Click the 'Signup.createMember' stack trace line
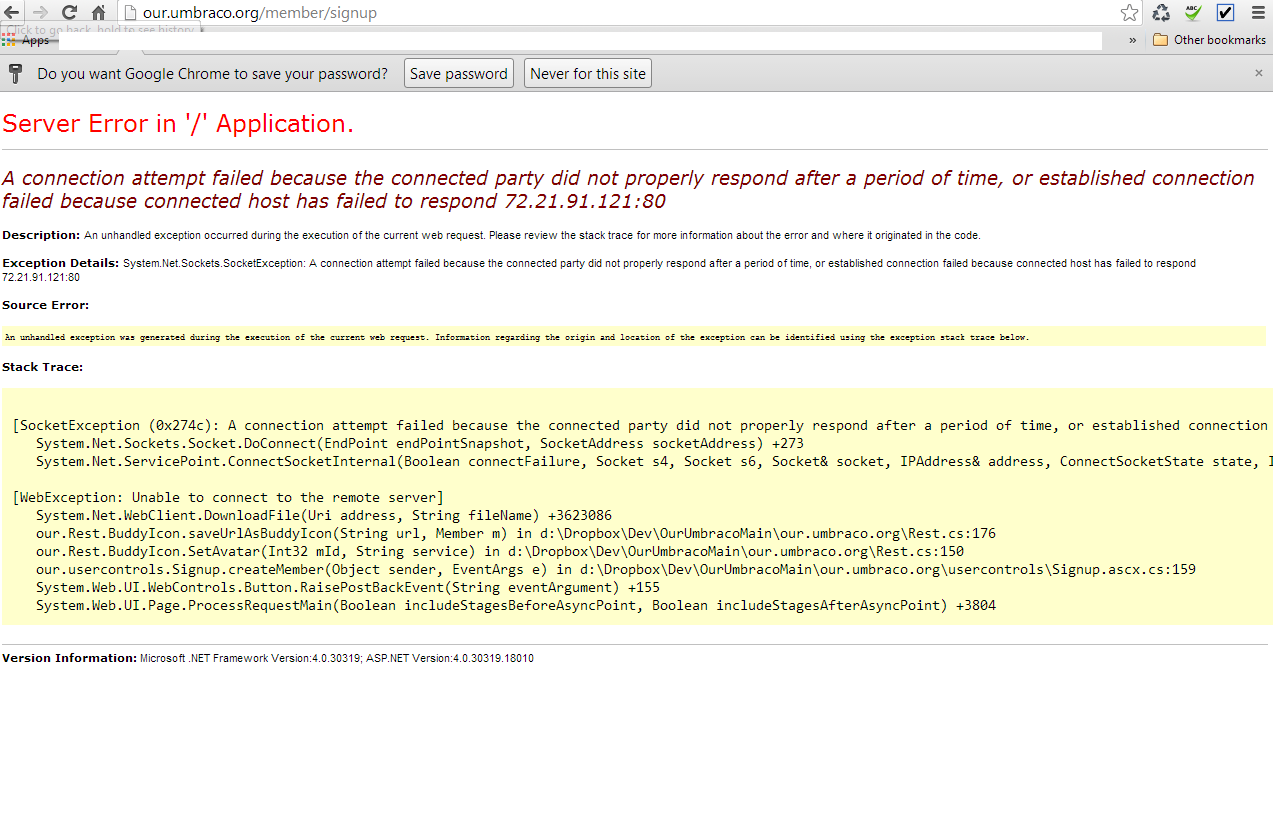This screenshot has height=822, width=1273. coord(616,569)
